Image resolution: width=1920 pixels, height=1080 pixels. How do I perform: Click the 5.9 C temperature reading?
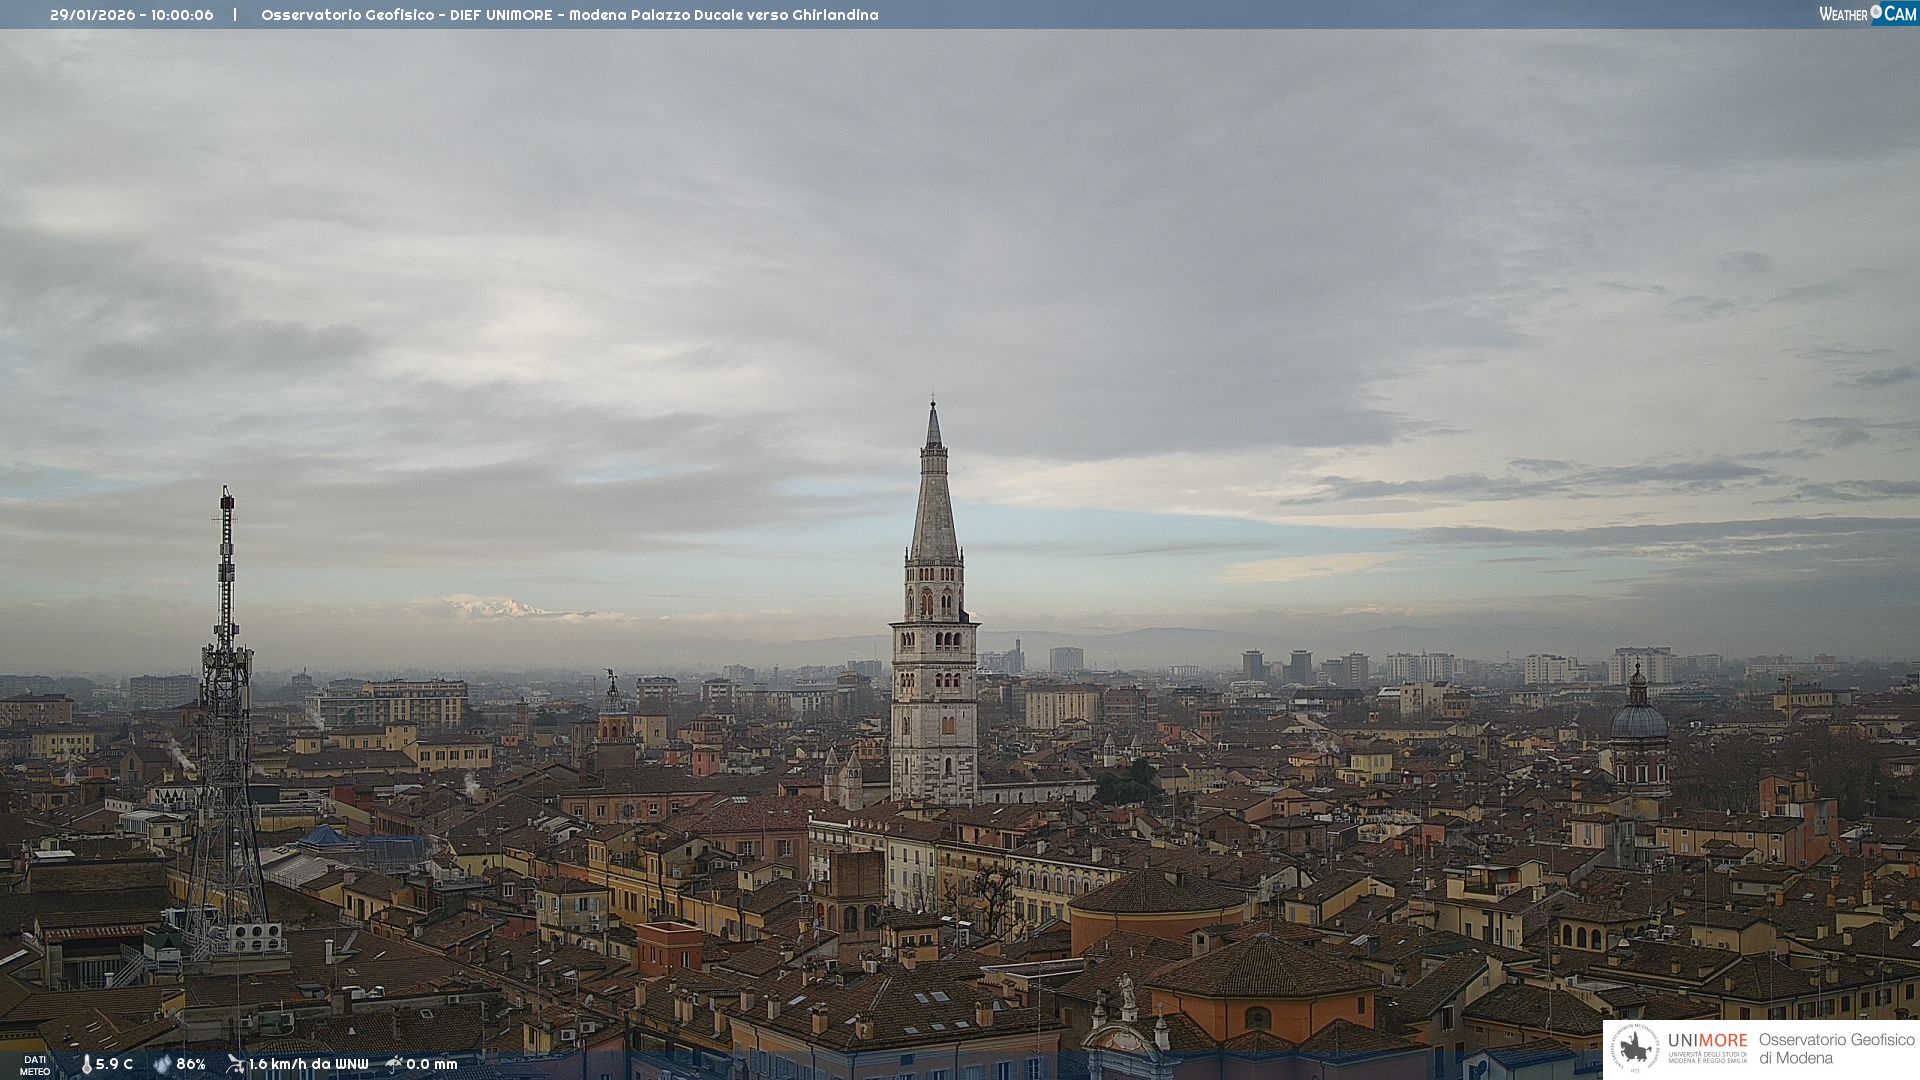114,1064
